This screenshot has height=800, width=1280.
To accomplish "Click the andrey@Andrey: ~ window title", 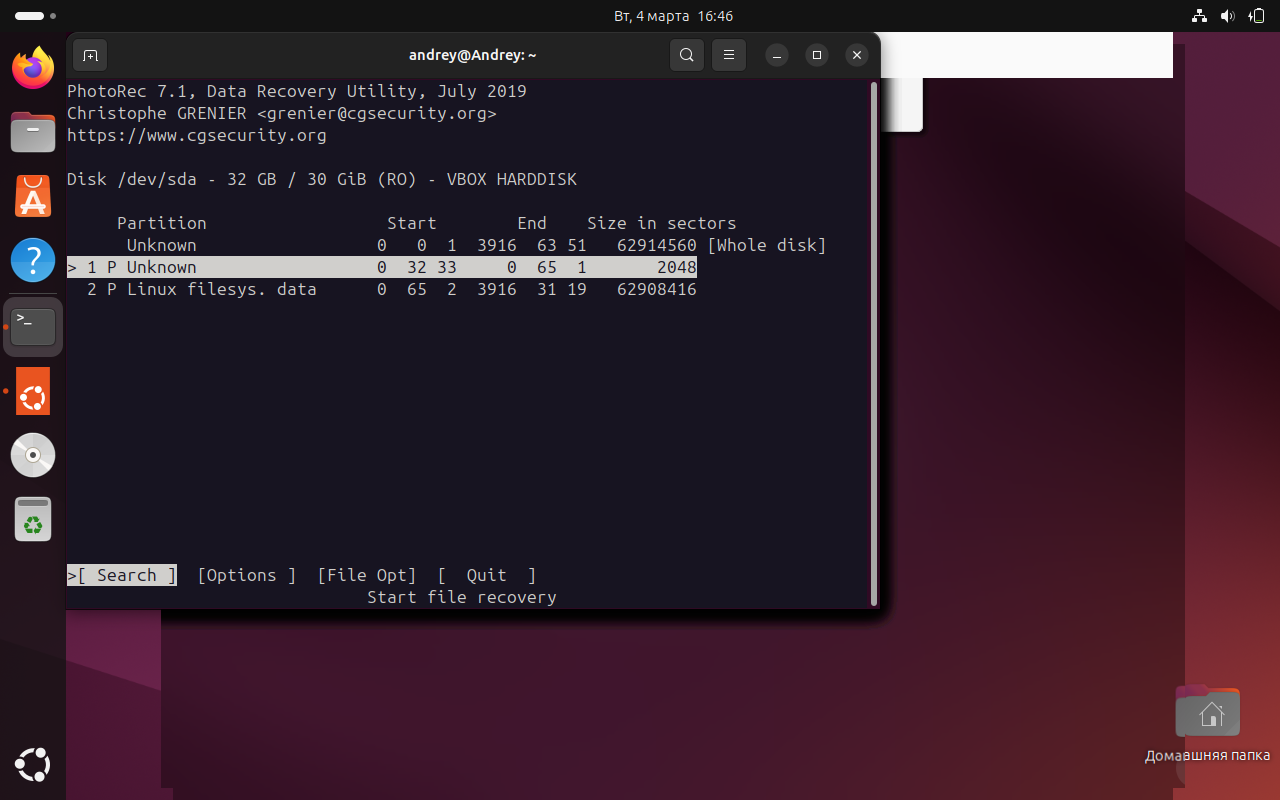I will point(472,55).
